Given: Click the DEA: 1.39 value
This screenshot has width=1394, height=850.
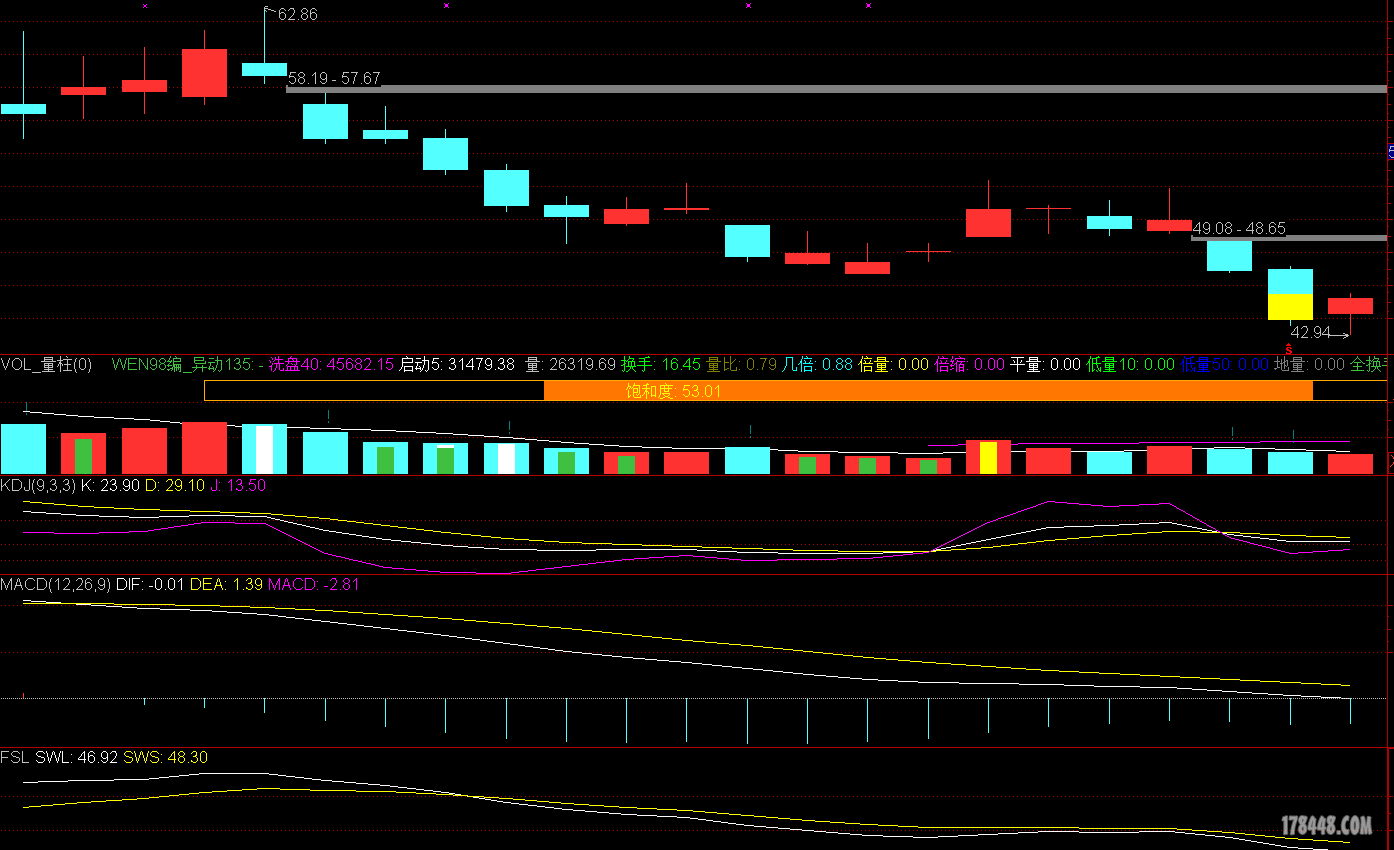Looking at the screenshot, I should tap(227, 584).
